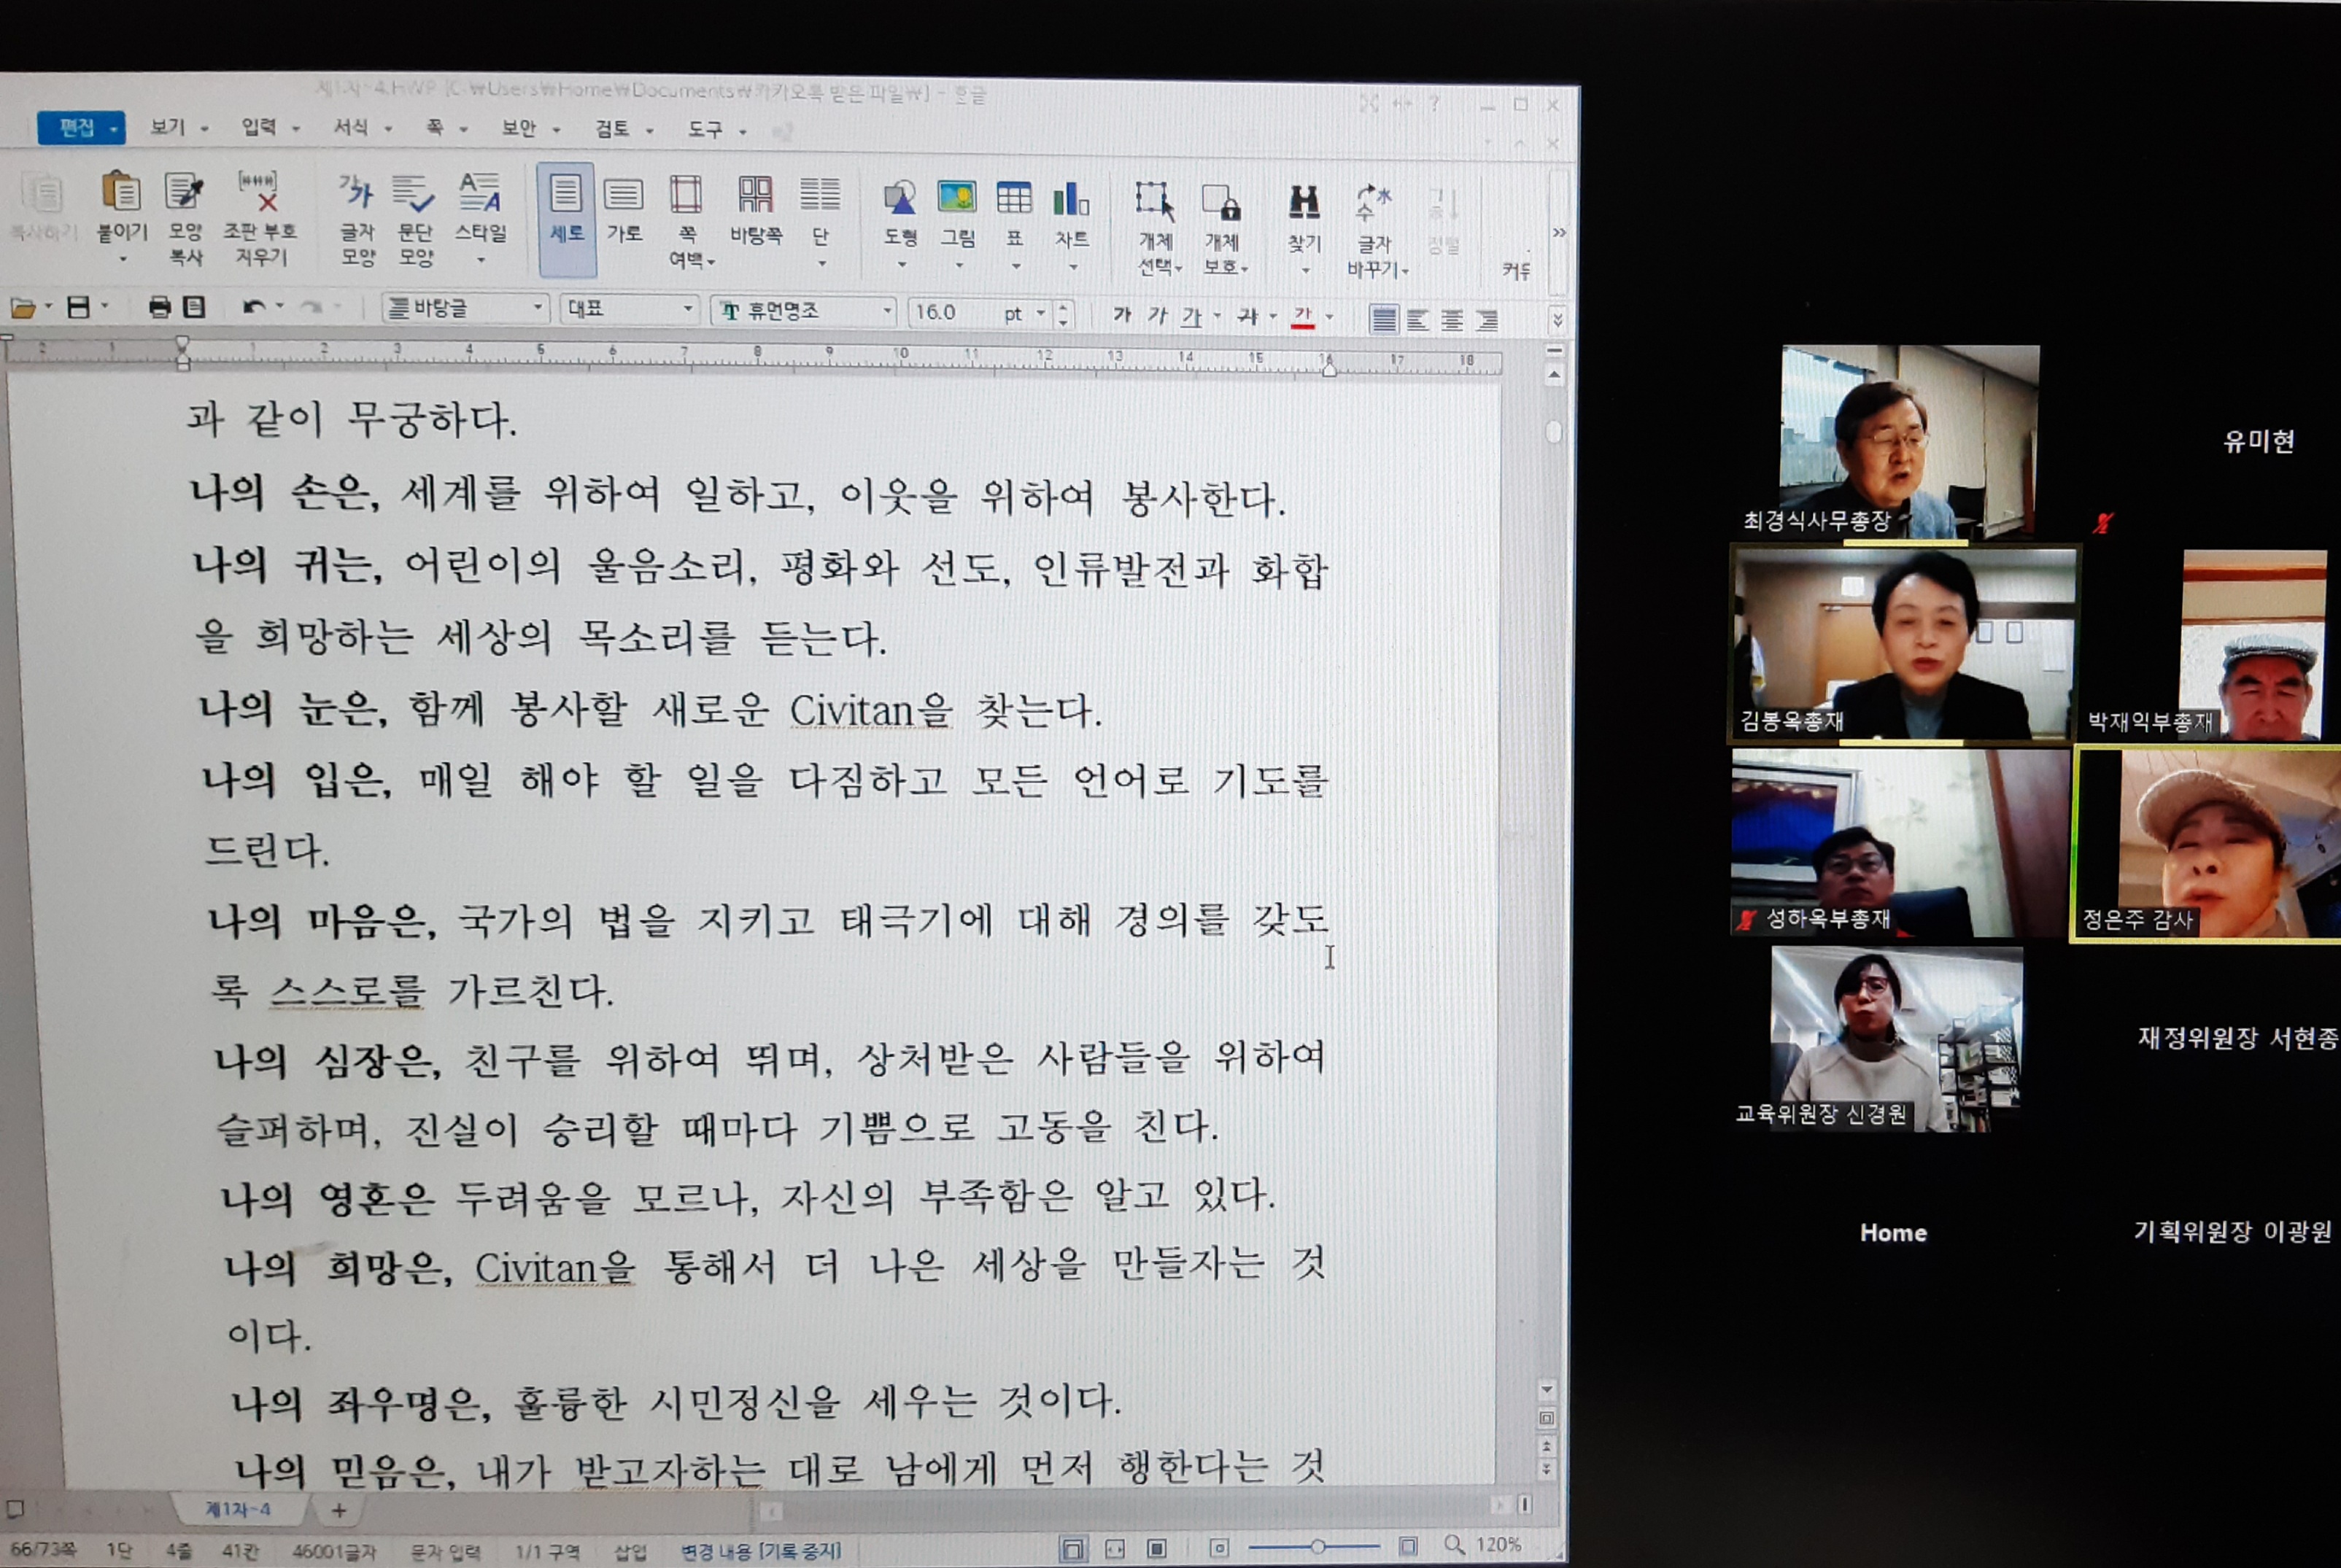The width and height of the screenshot is (2341, 1568).
Task: Open the 편집 (Edit) menu tab
Action: click(x=81, y=127)
